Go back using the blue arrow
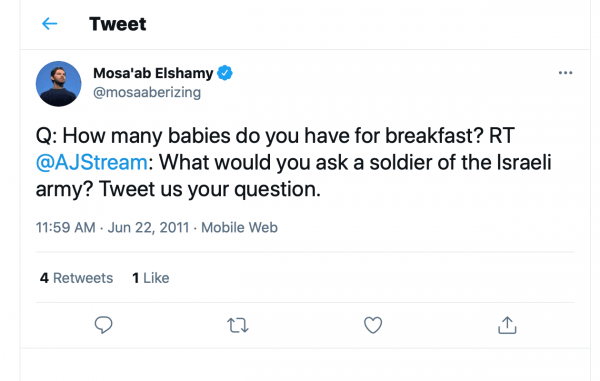The image size is (600, 381). click(x=49, y=24)
